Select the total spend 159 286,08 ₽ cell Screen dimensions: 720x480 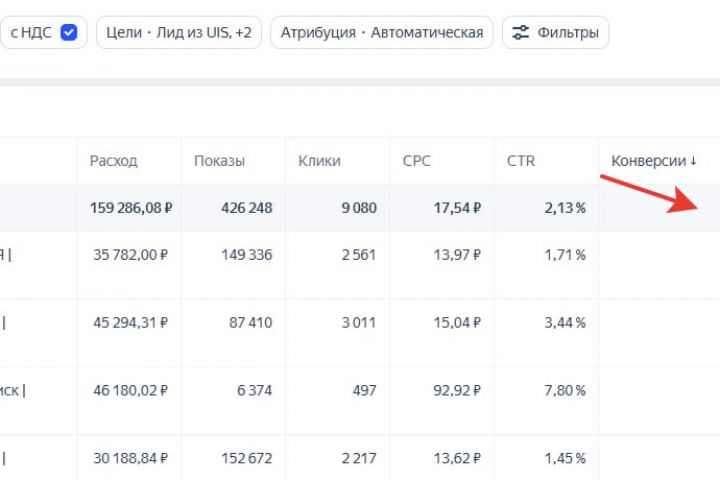131,208
